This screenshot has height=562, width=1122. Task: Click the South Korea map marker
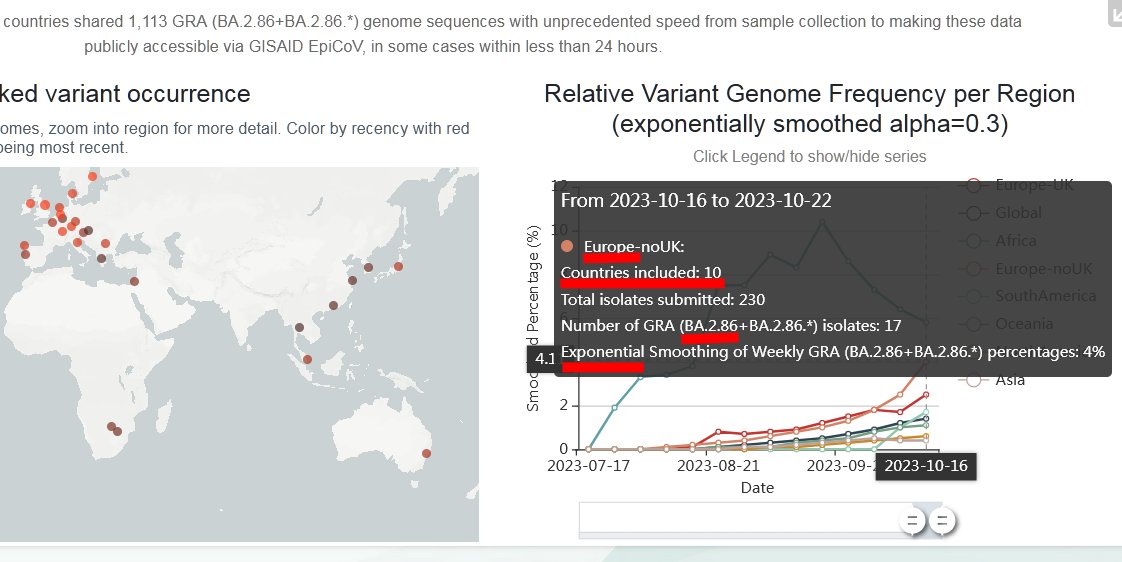369,267
